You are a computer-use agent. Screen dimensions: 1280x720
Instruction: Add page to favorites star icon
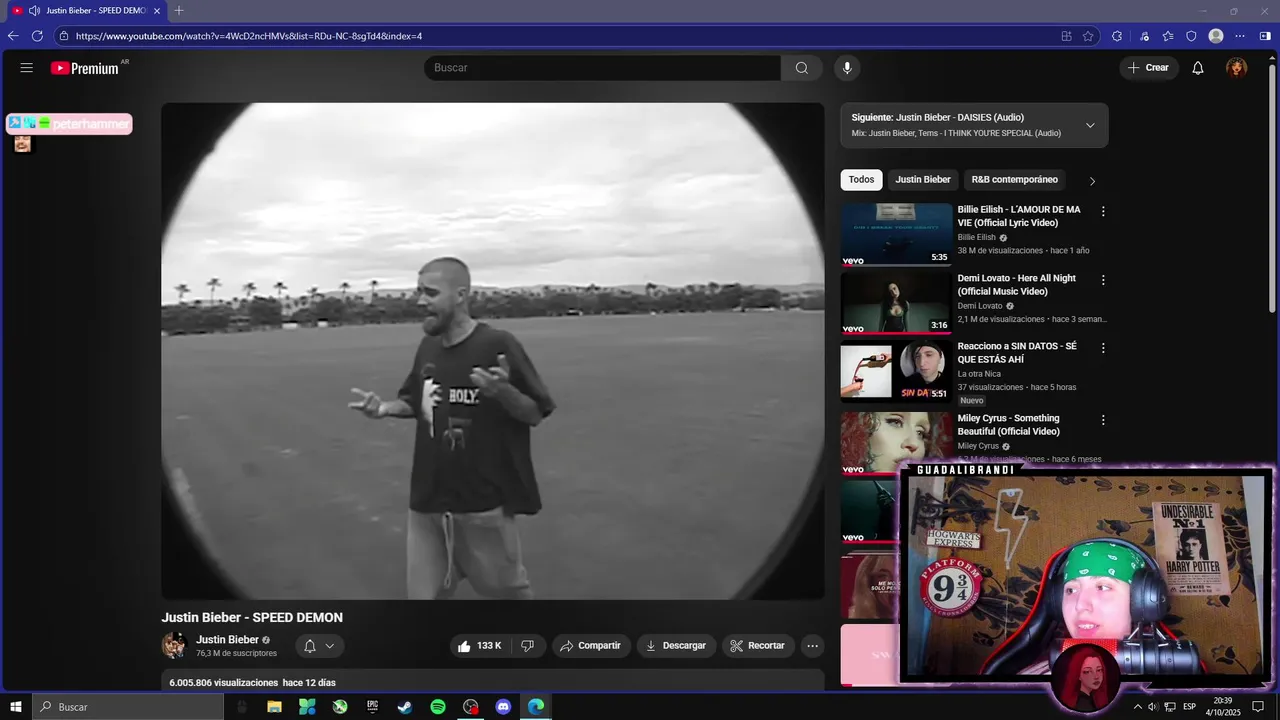[1088, 36]
